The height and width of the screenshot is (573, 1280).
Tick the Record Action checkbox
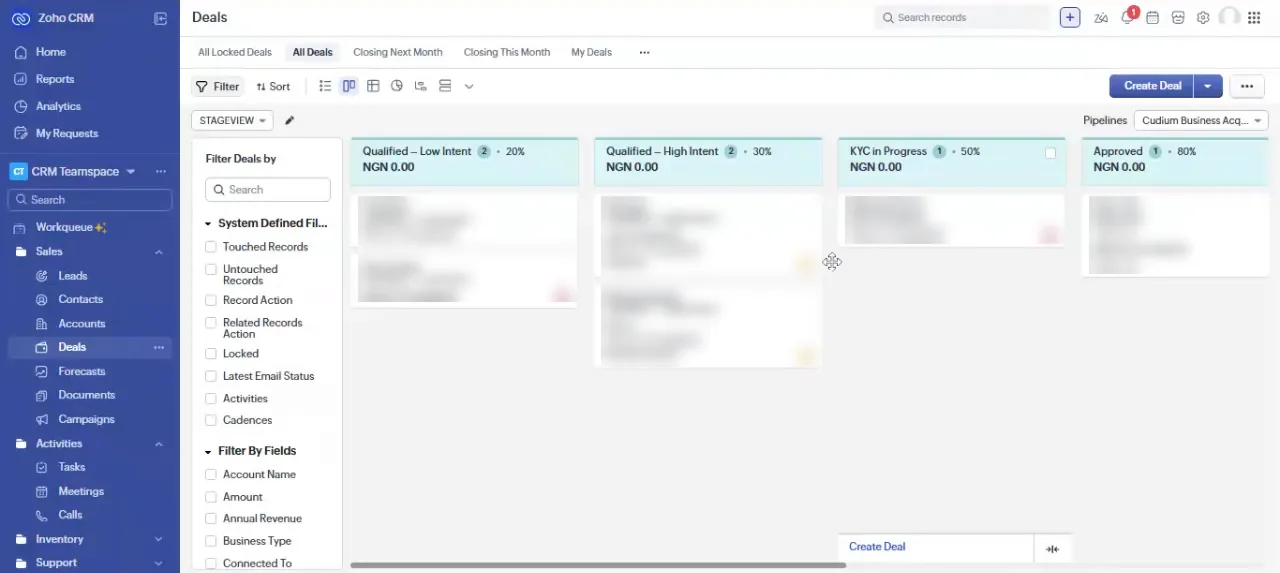tap(211, 300)
